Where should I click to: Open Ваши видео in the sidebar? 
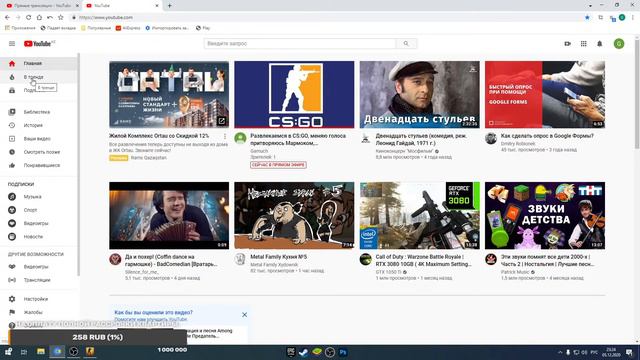[x=39, y=139]
